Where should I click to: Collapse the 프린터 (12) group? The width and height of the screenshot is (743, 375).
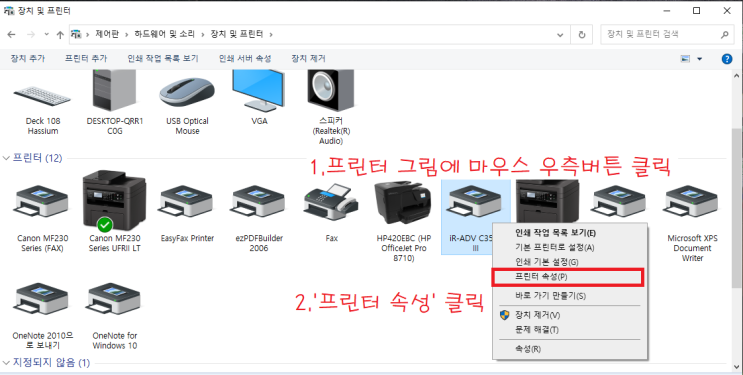tap(7, 158)
